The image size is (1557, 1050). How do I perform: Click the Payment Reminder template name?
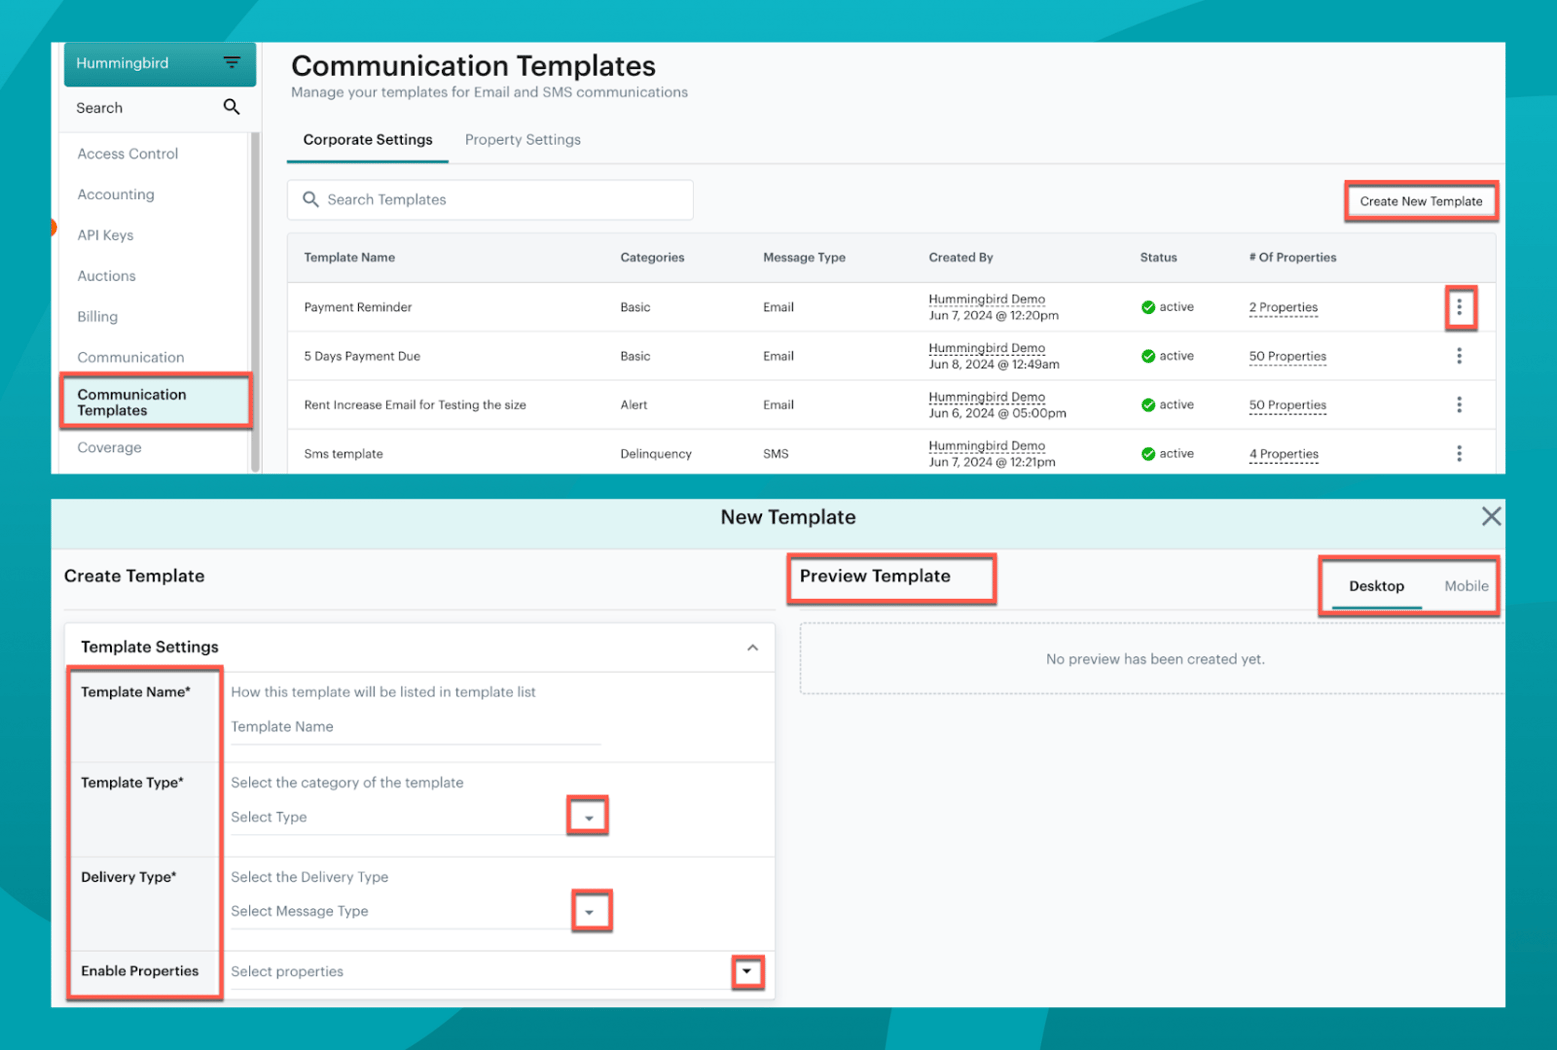pyautogui.click(x=358, y=307)
